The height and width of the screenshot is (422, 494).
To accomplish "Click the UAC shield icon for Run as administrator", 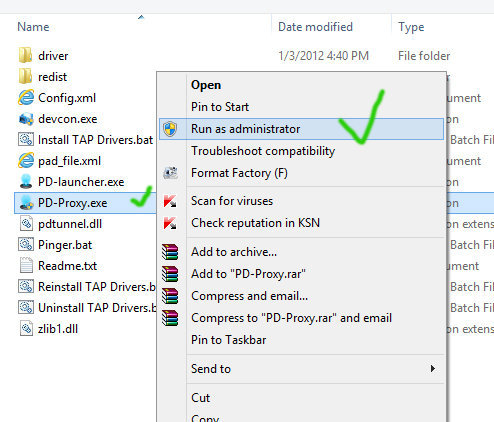I will coord(170,129).
